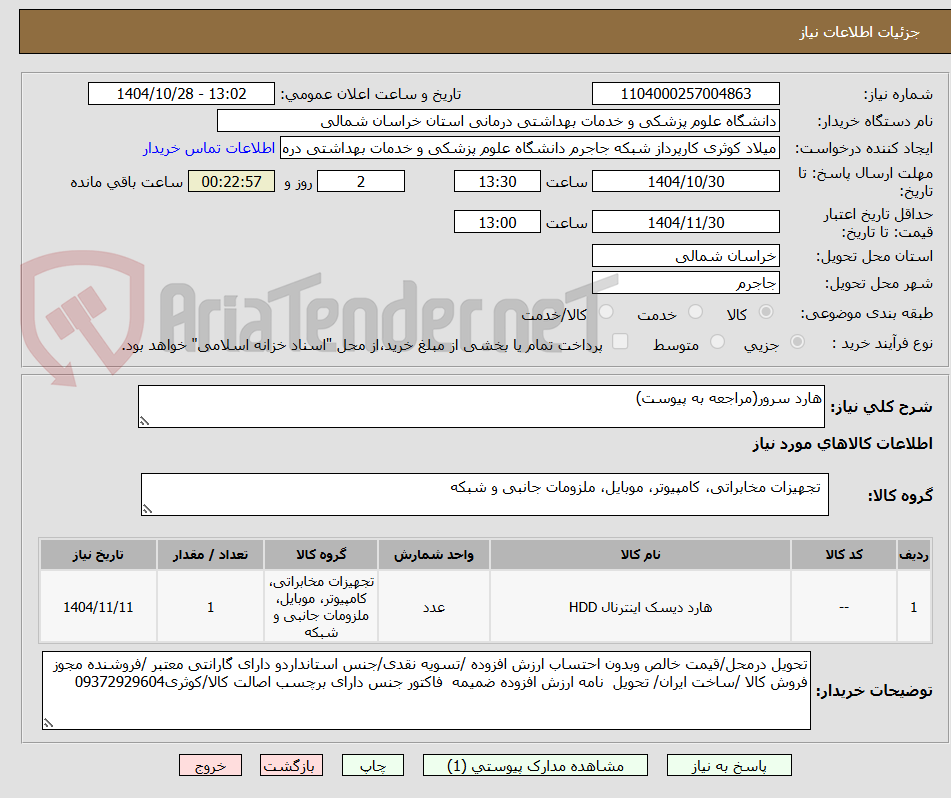Click the خروج exit button
The height and width of the screenshot is (798, 951).
pos(210,766)
